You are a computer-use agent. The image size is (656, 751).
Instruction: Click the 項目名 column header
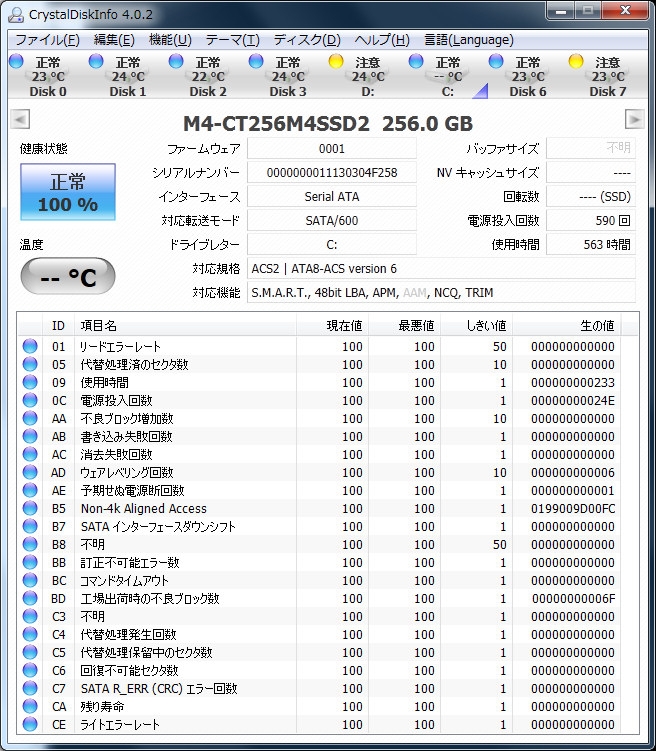(185, 326)
